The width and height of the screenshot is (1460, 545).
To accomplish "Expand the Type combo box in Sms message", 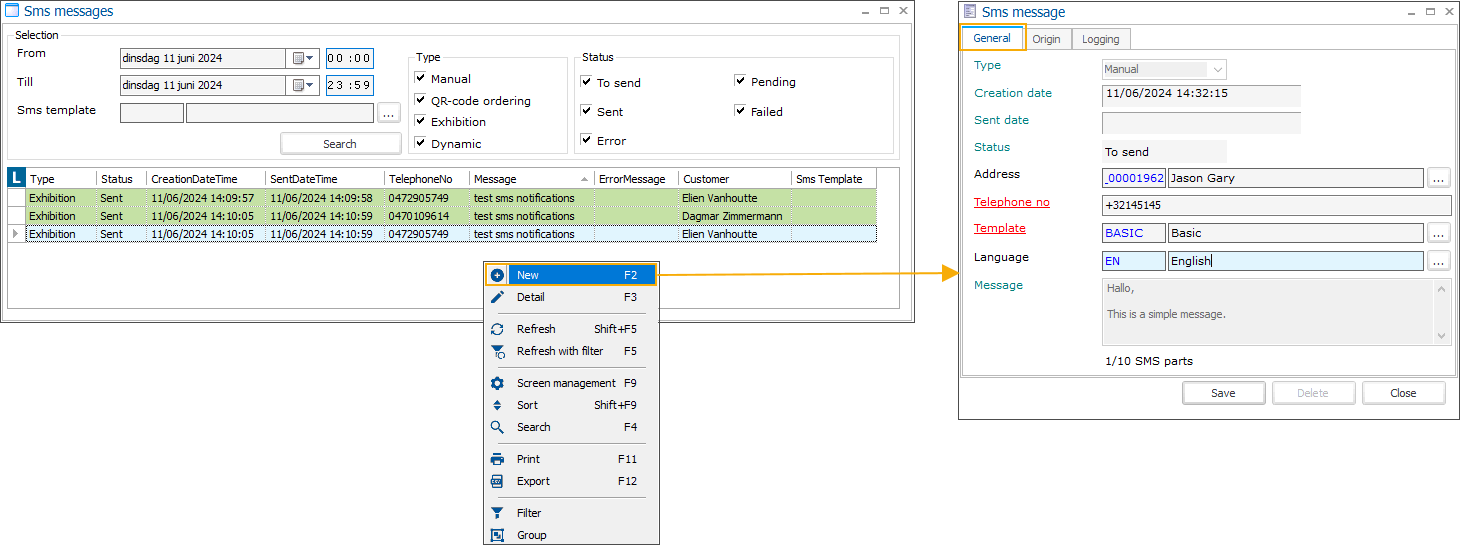I will [x=1217, y=70].
